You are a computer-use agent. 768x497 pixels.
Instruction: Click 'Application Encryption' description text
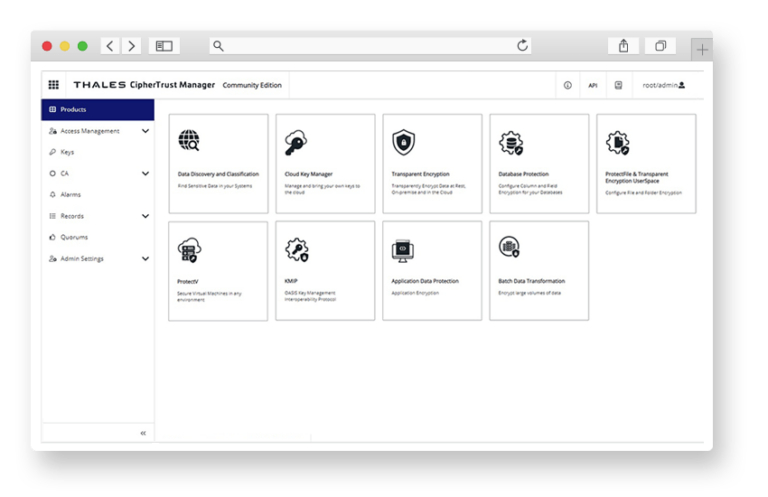click(415, 293)
